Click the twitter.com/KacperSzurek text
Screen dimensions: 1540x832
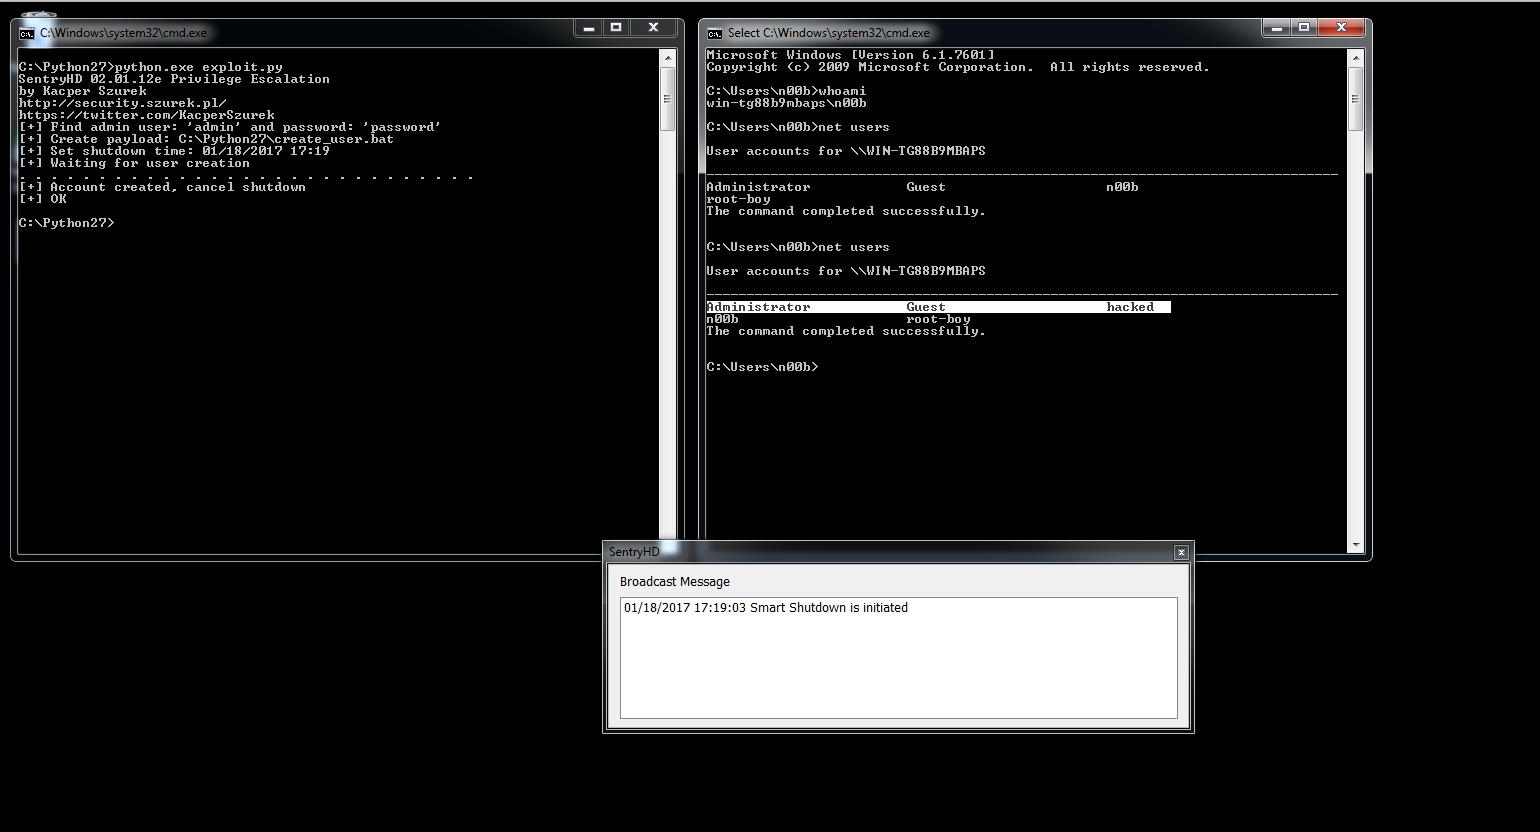coord(147,115)
